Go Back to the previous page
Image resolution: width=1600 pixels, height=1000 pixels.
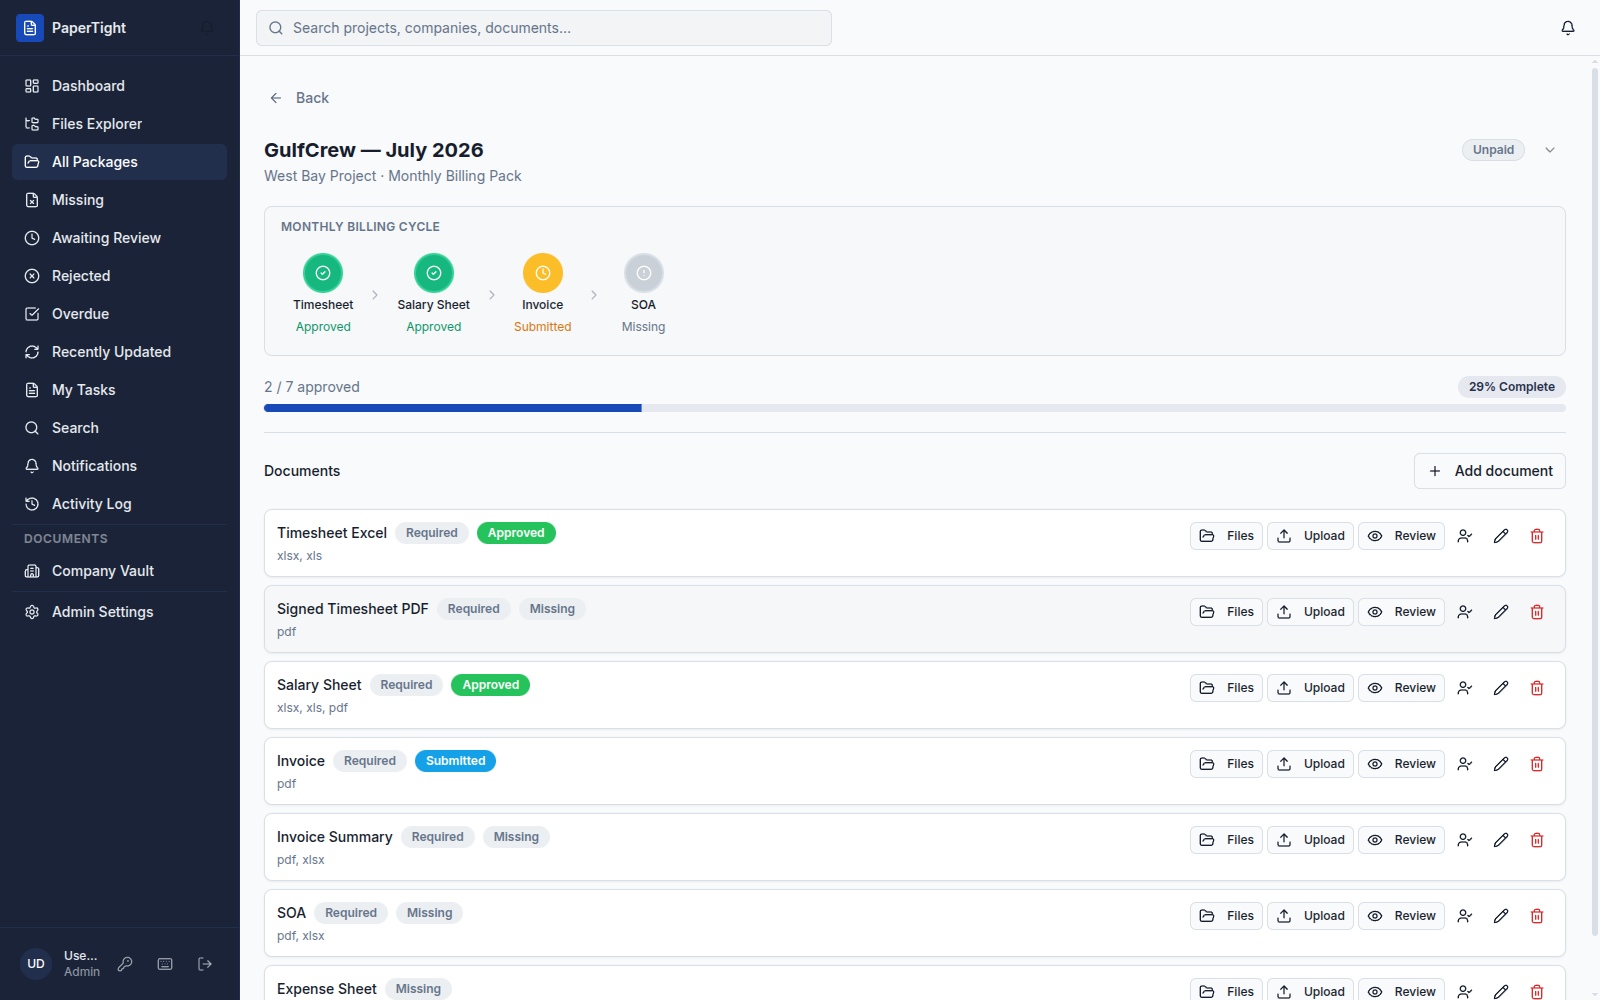(x=299, y=98)
